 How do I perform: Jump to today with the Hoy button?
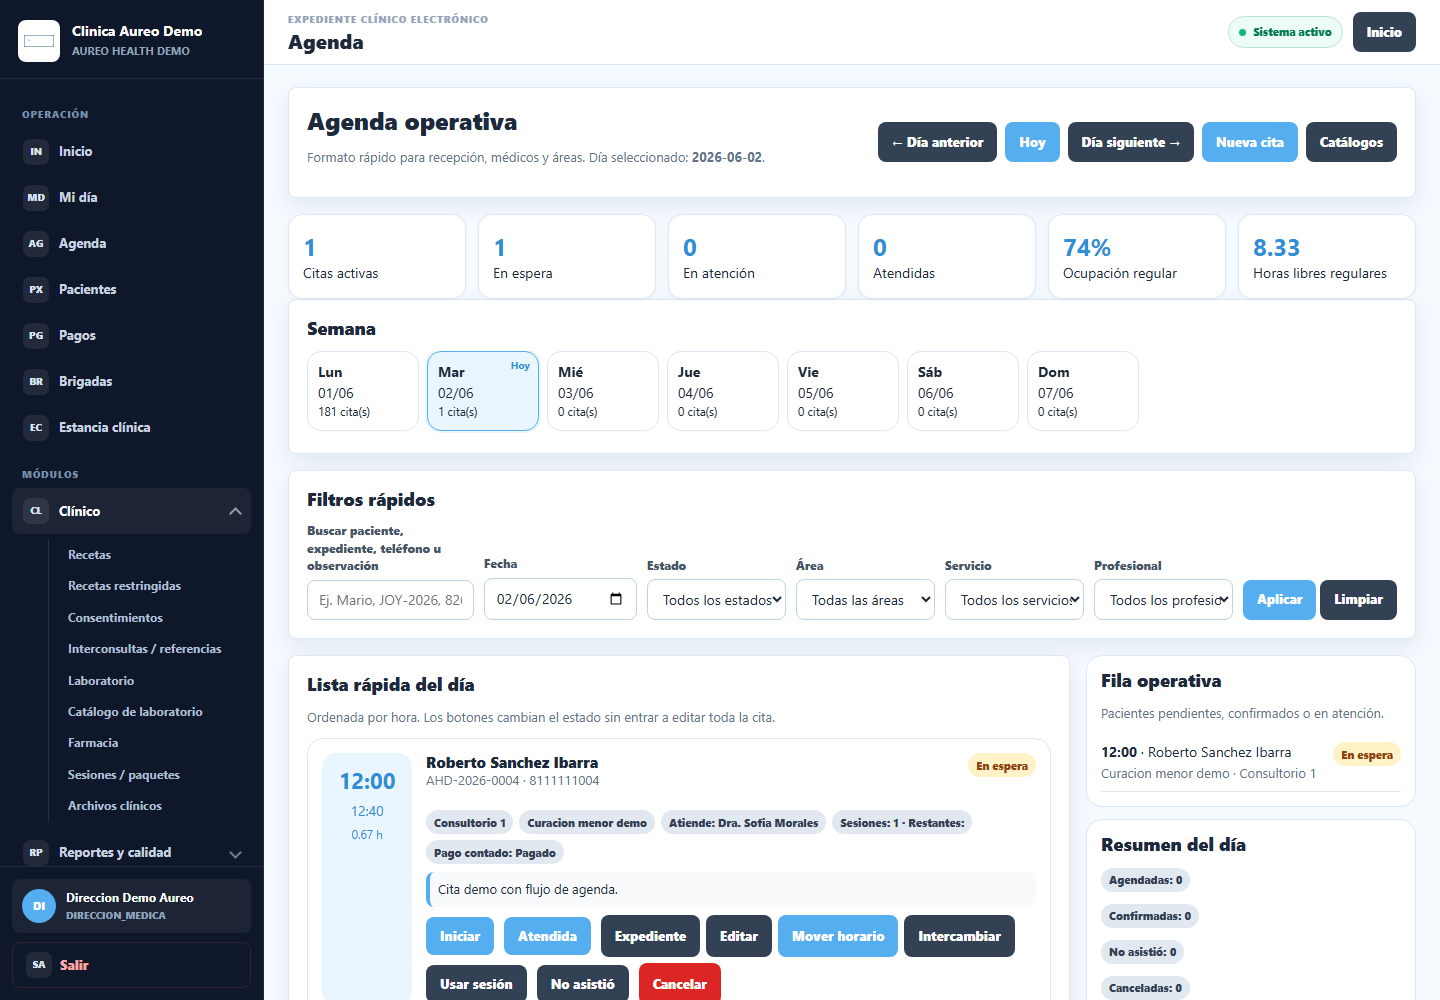pos(1032,142)
